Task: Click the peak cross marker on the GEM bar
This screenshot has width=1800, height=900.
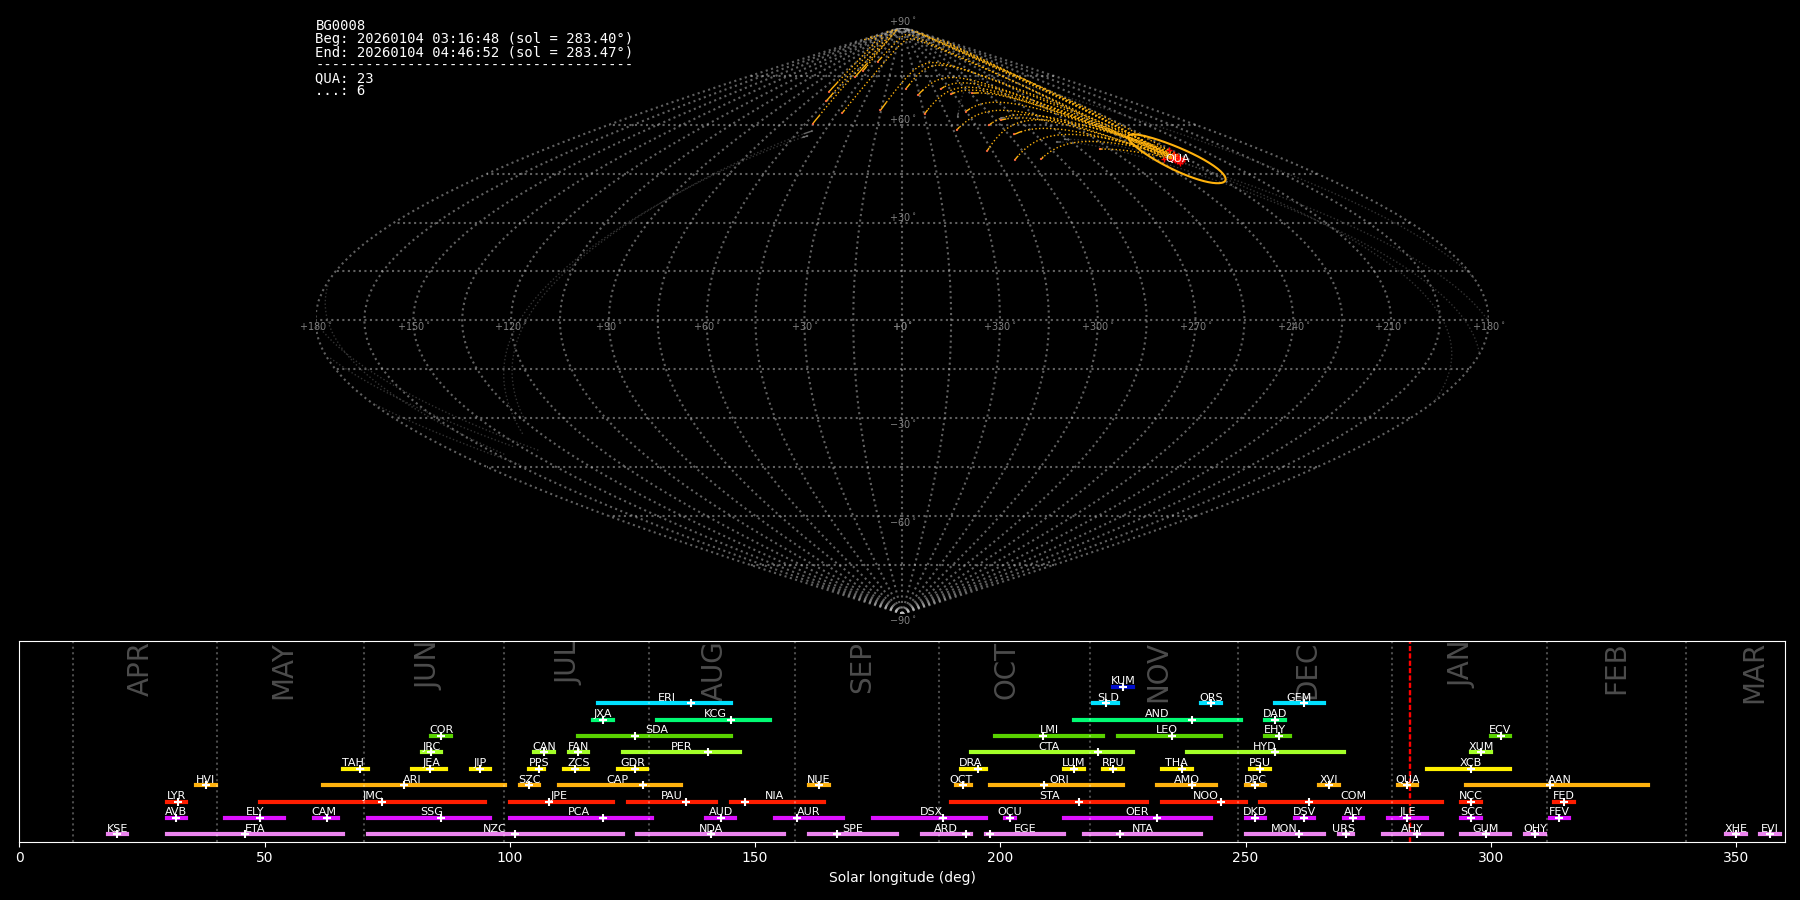Action: pyautogui.click(x=1303, y=703)
